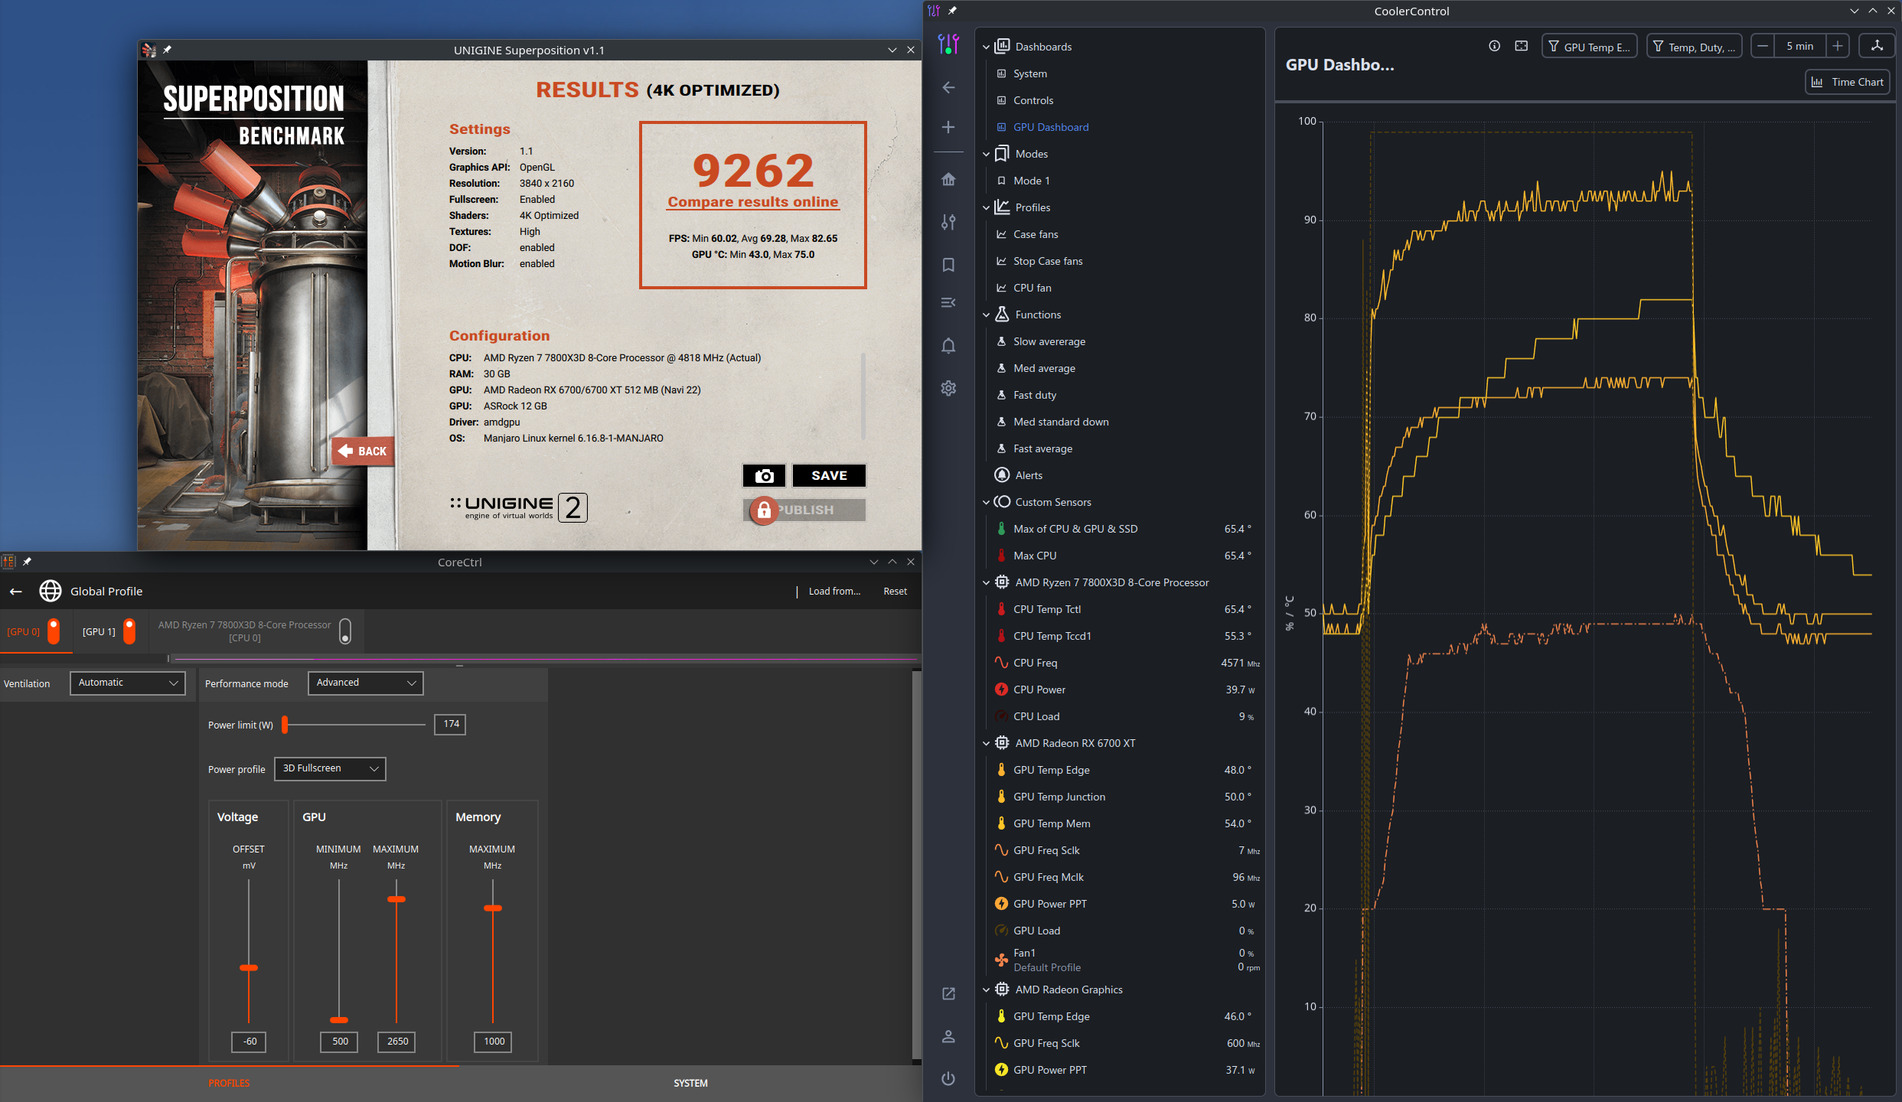
Task: Select the GPU Dashboard item in the tree
Action: pos(1050,127)
